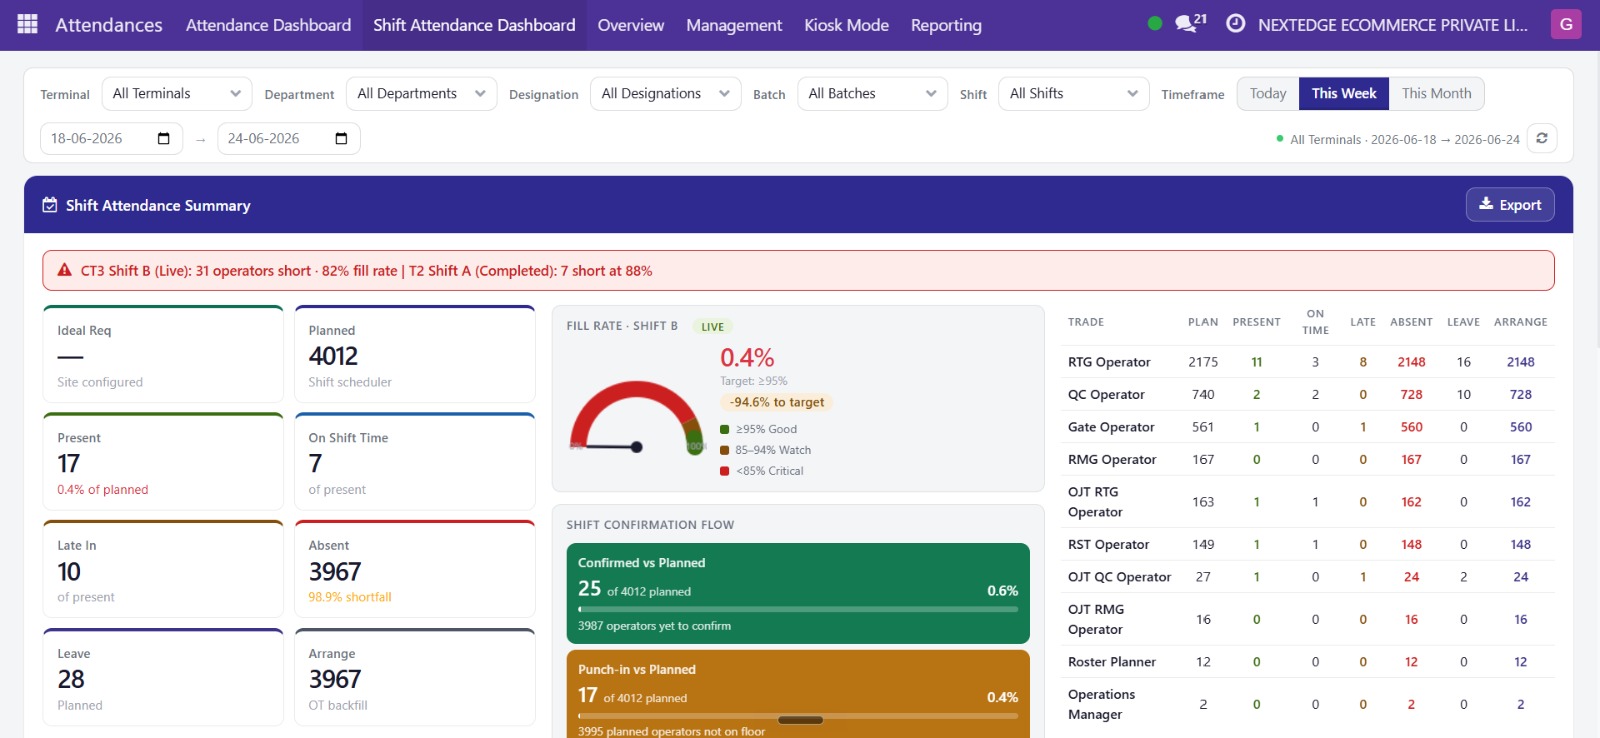Image resolution: width=1600 pixels, height=738 pixels.
Task: Click the Late In 10 card
Action: coord(163,570)
